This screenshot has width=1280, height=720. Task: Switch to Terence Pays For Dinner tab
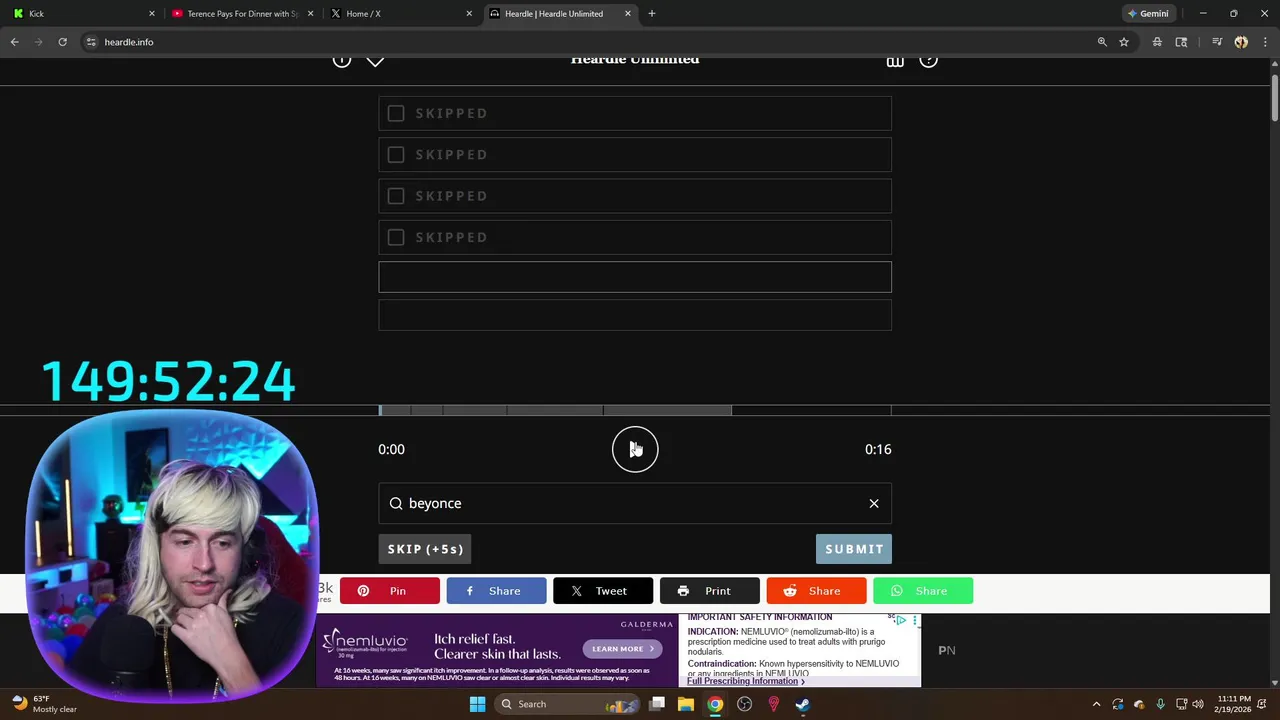(242, 13)
